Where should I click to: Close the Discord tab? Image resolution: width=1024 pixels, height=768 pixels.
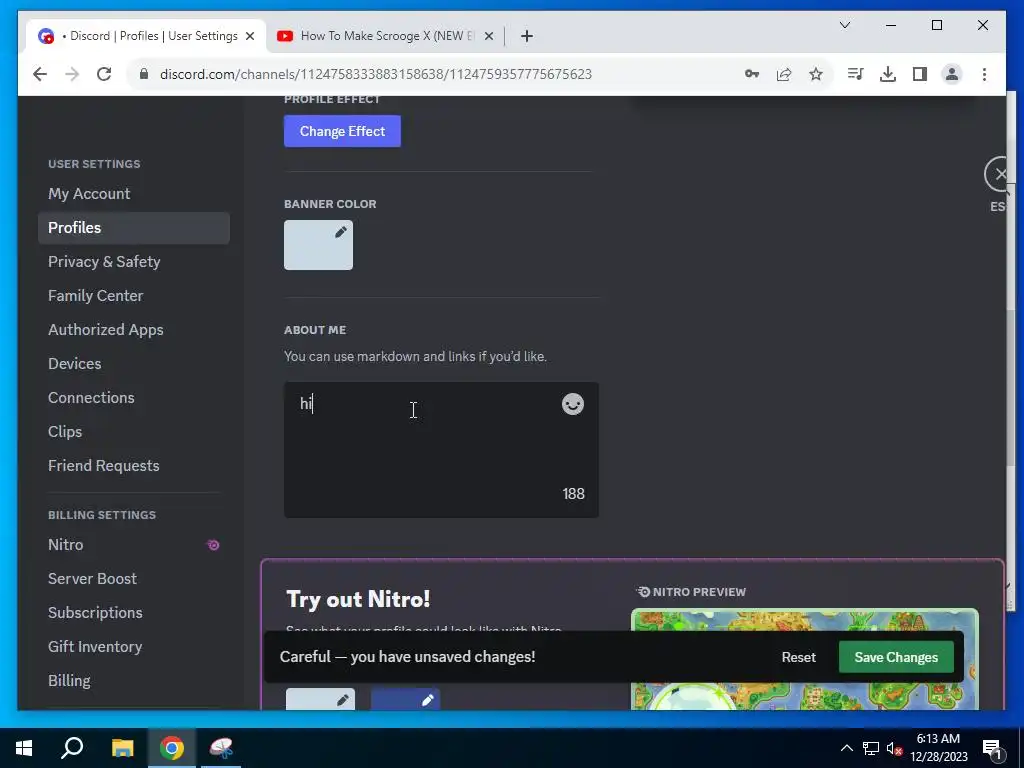[x=249, y=36]
